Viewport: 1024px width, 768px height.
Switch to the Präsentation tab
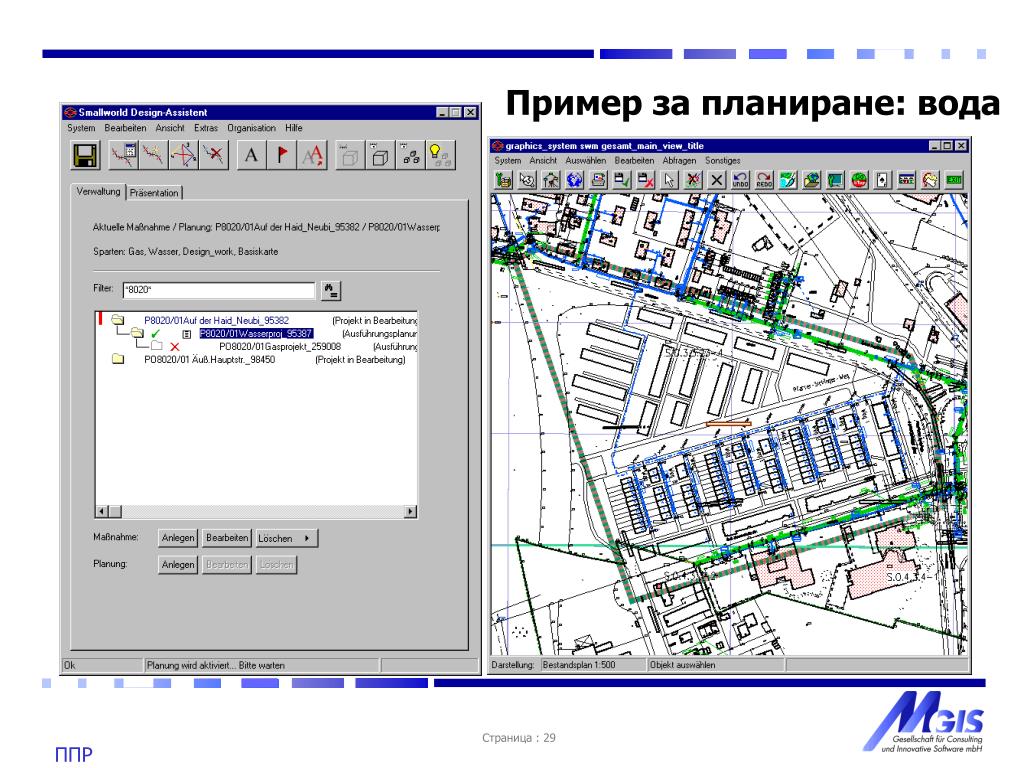click(x=154, y=193)
